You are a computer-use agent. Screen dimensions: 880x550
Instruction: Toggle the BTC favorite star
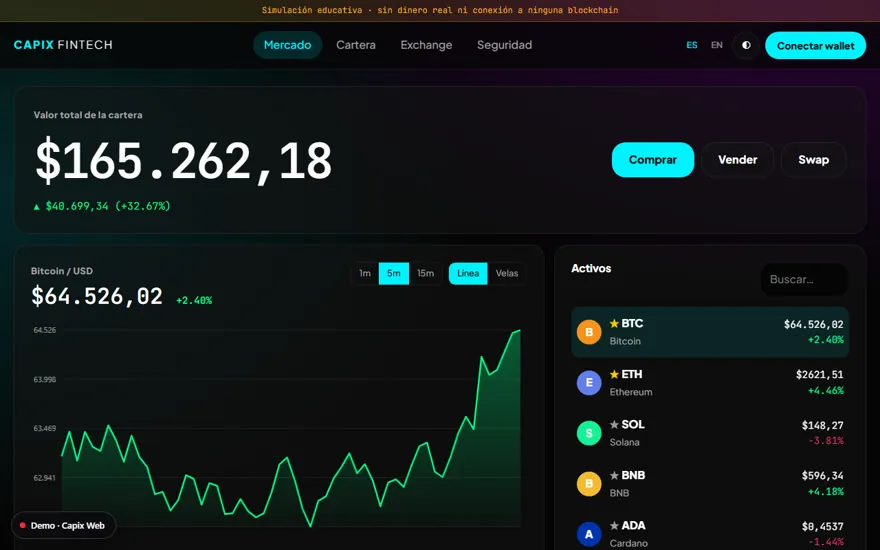(x=614, y=323)
